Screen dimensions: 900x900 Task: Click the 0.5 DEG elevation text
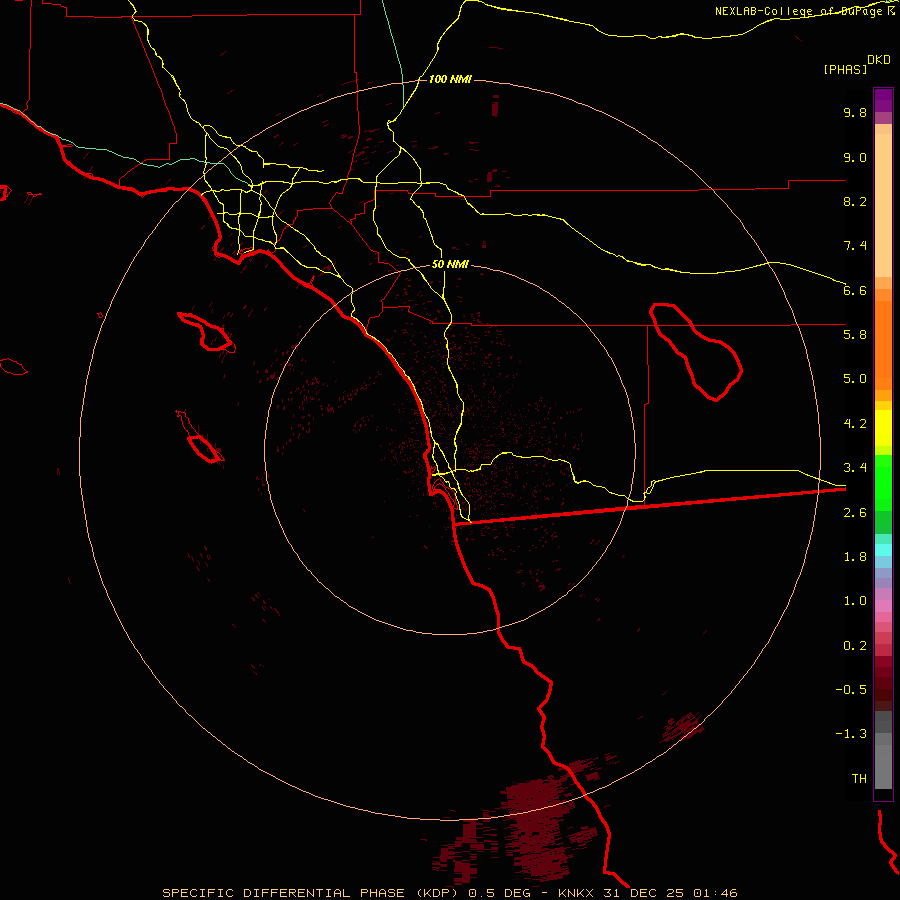point(499,893)
